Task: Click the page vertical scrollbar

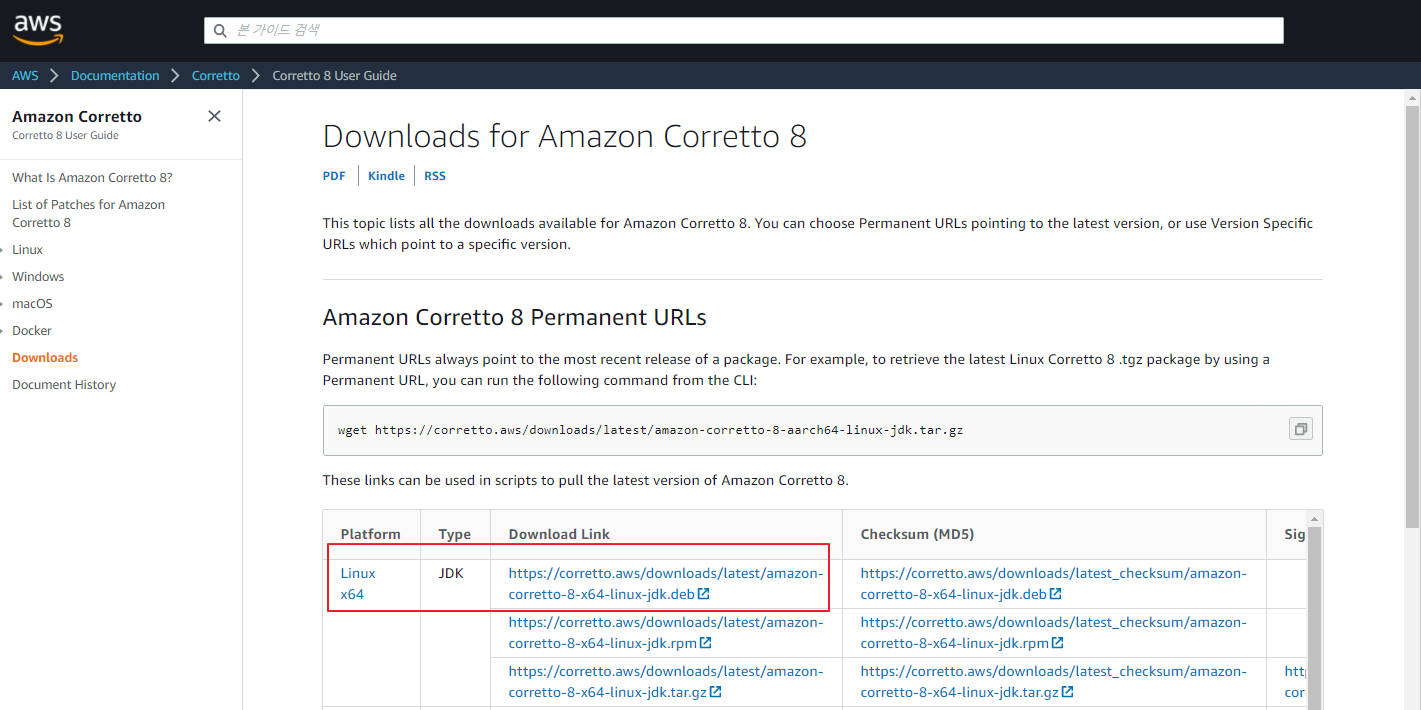Action: pos(1412,315)
